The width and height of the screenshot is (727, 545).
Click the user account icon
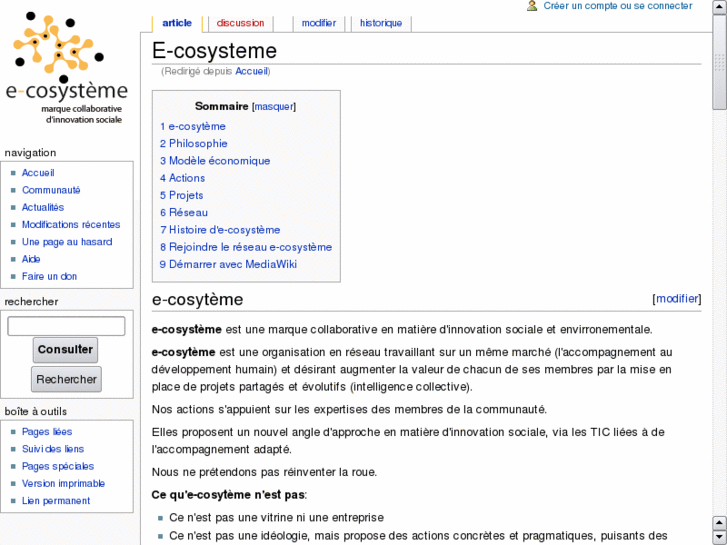pos(532,6)
